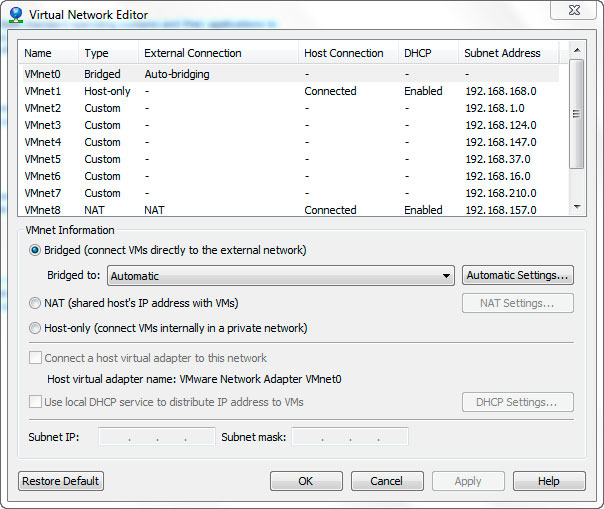
Task: Select the VMnet1 row
Action: pos(291,91)
